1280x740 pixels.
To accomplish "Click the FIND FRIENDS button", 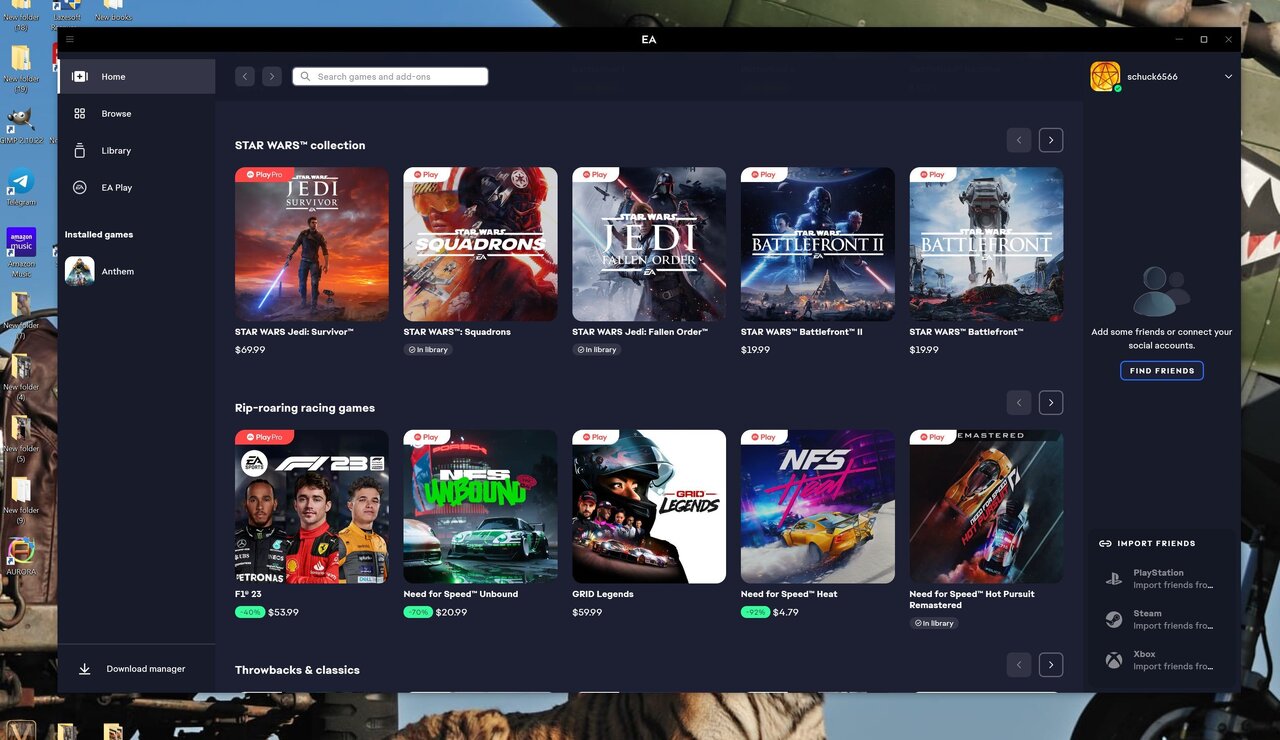I will [1161, 371].
